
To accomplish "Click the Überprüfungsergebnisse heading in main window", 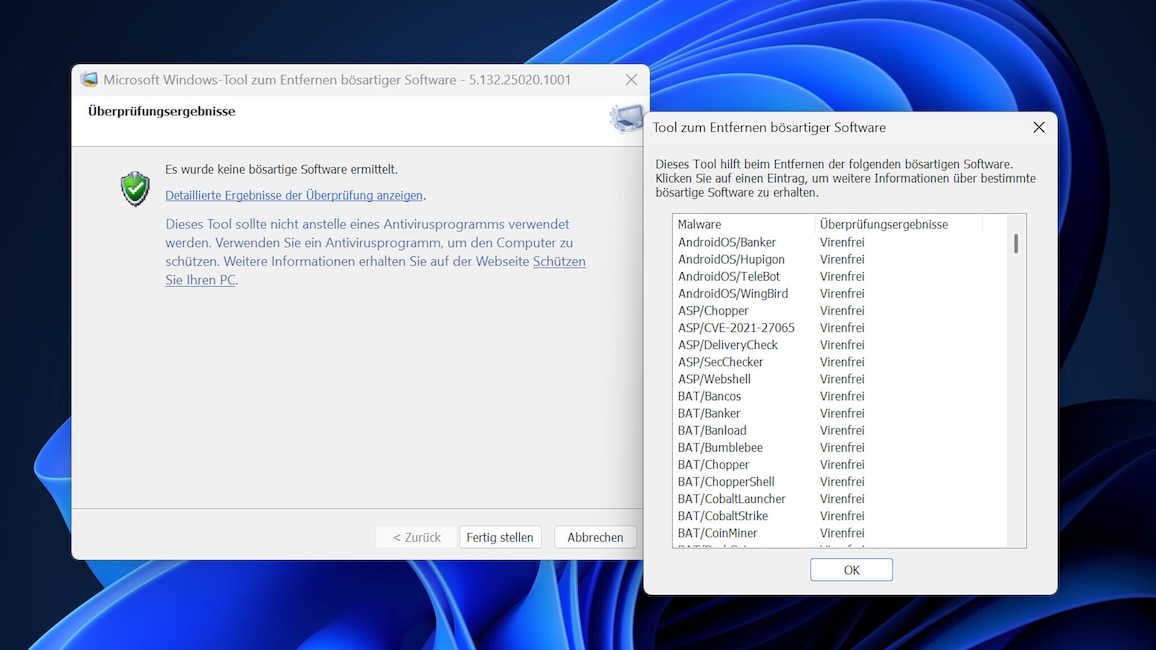I will (161, 111).
